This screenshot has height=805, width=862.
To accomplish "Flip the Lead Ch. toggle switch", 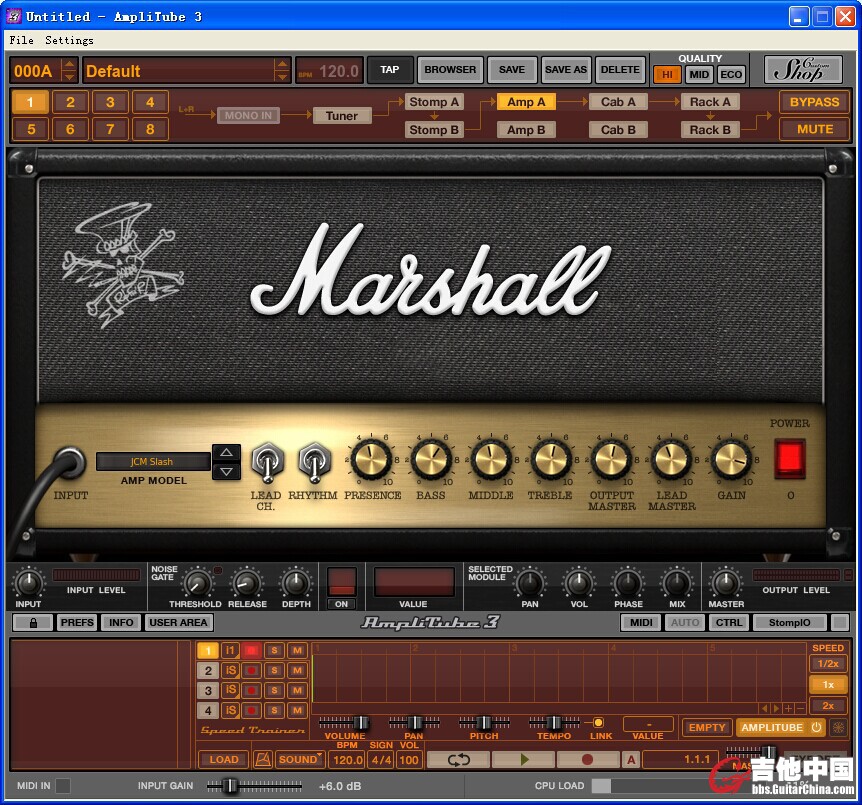I will click(x=267, y=461).
